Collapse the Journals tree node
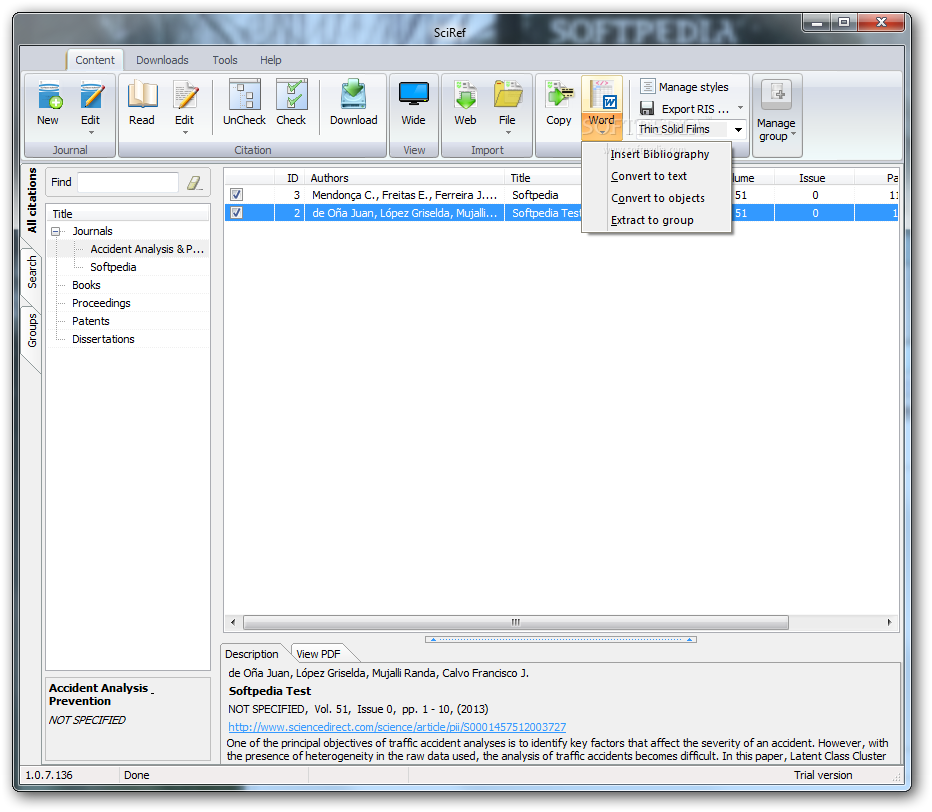The width and height of the screenshot is (932, 812). pos(56,231)
